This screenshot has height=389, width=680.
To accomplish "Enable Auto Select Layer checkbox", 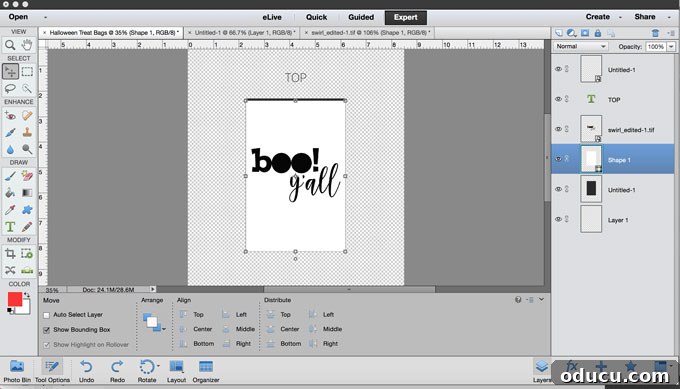I will point(46,315).
